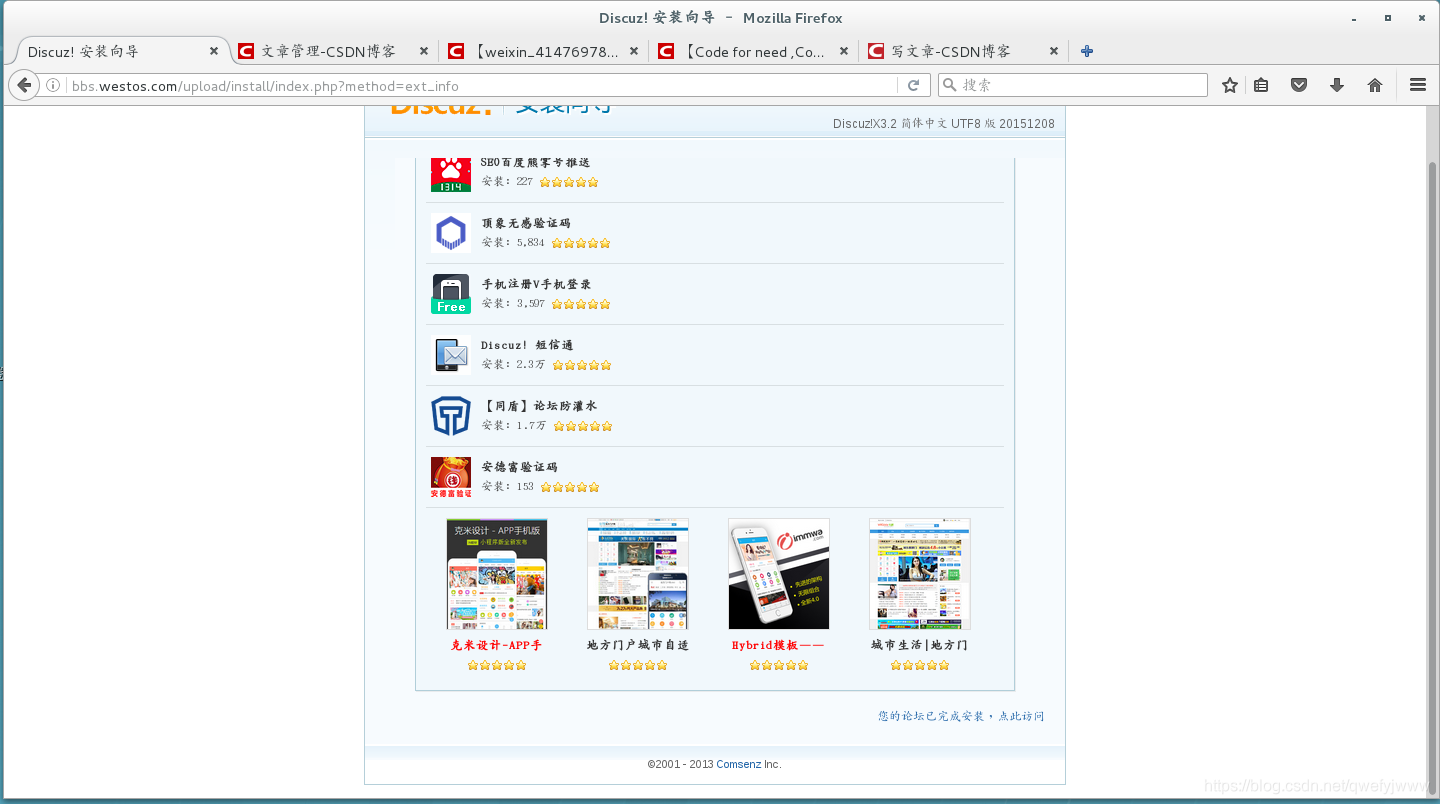Viewport: 1440px width, 804px height.
Task: Click the 搜索 search box
Action: pyautogui.click(x=1072, y=85)
